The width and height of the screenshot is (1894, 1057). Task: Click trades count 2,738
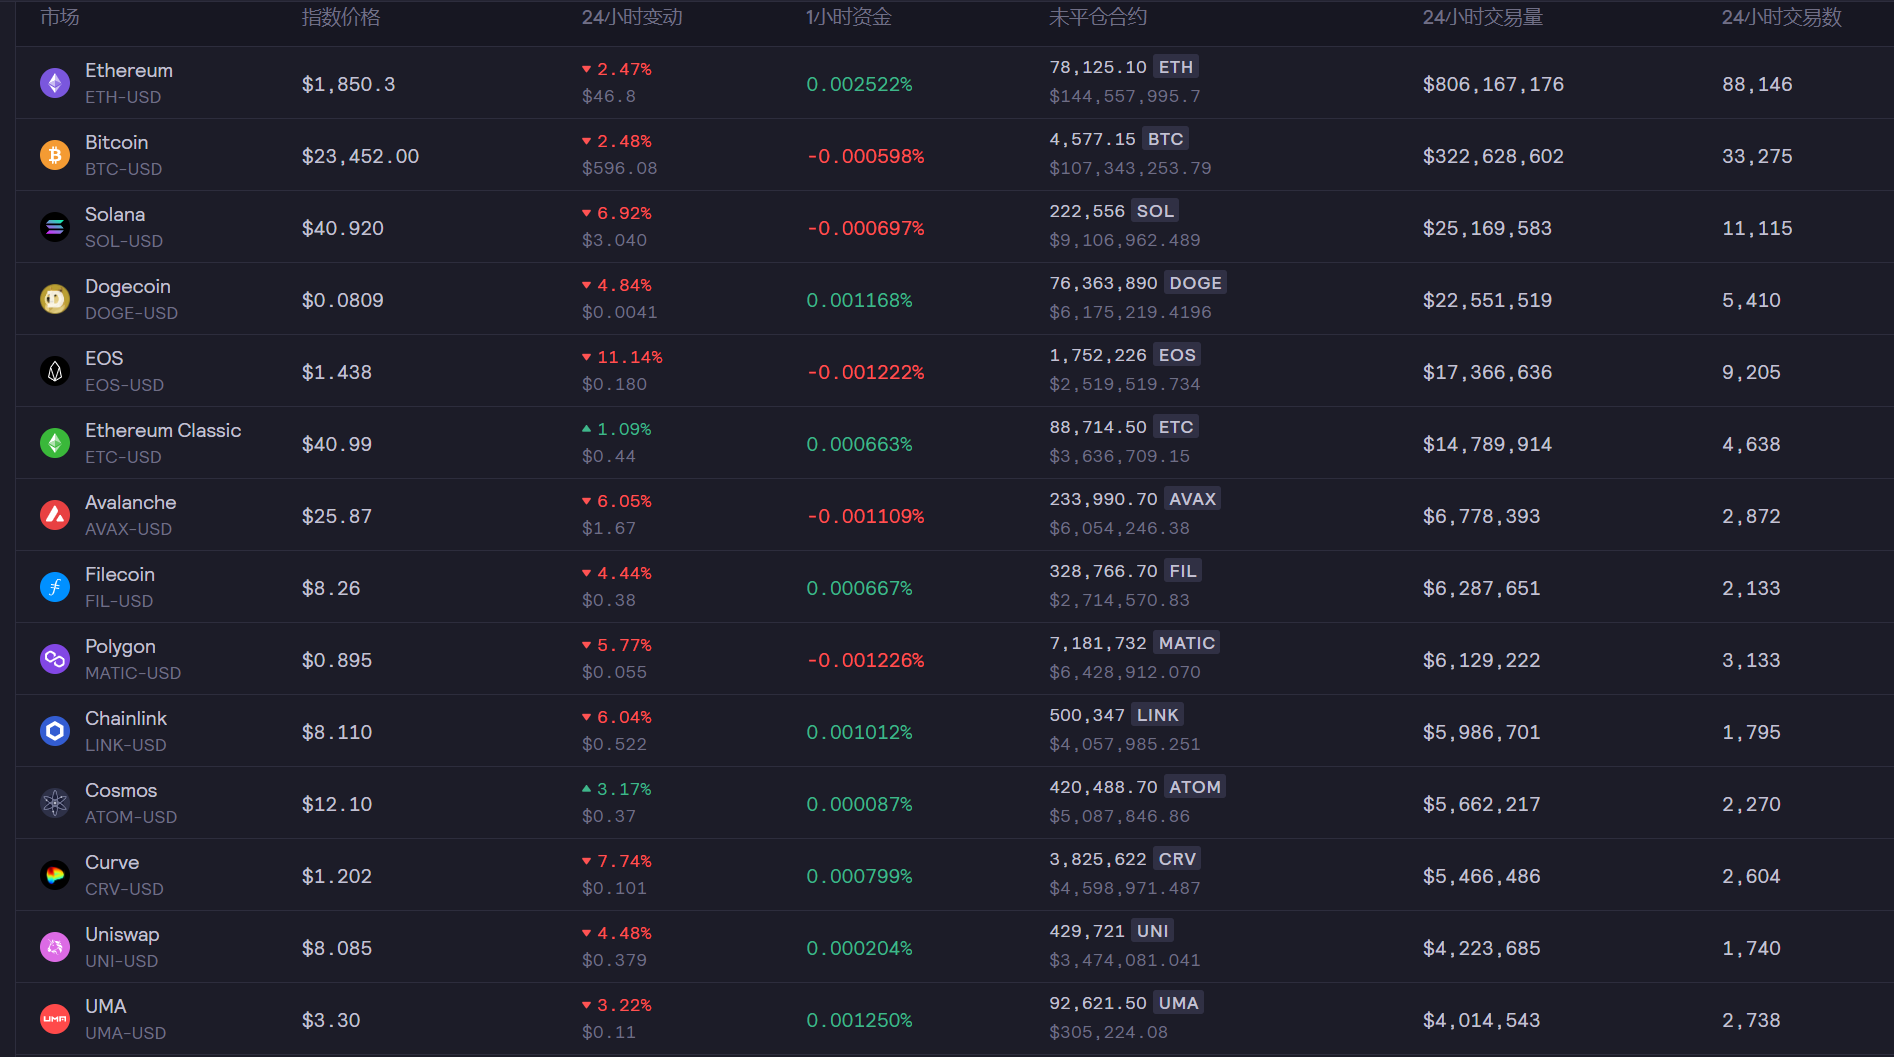(1751, 1020)
